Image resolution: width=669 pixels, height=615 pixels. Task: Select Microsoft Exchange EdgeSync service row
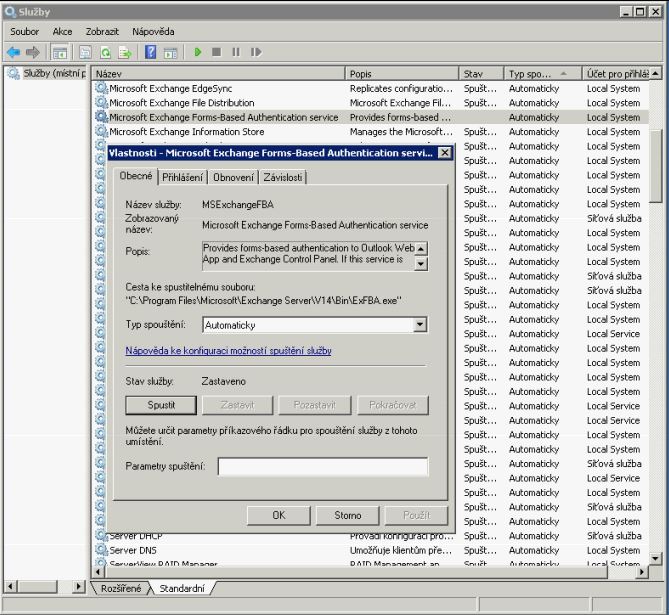point(371,88)
